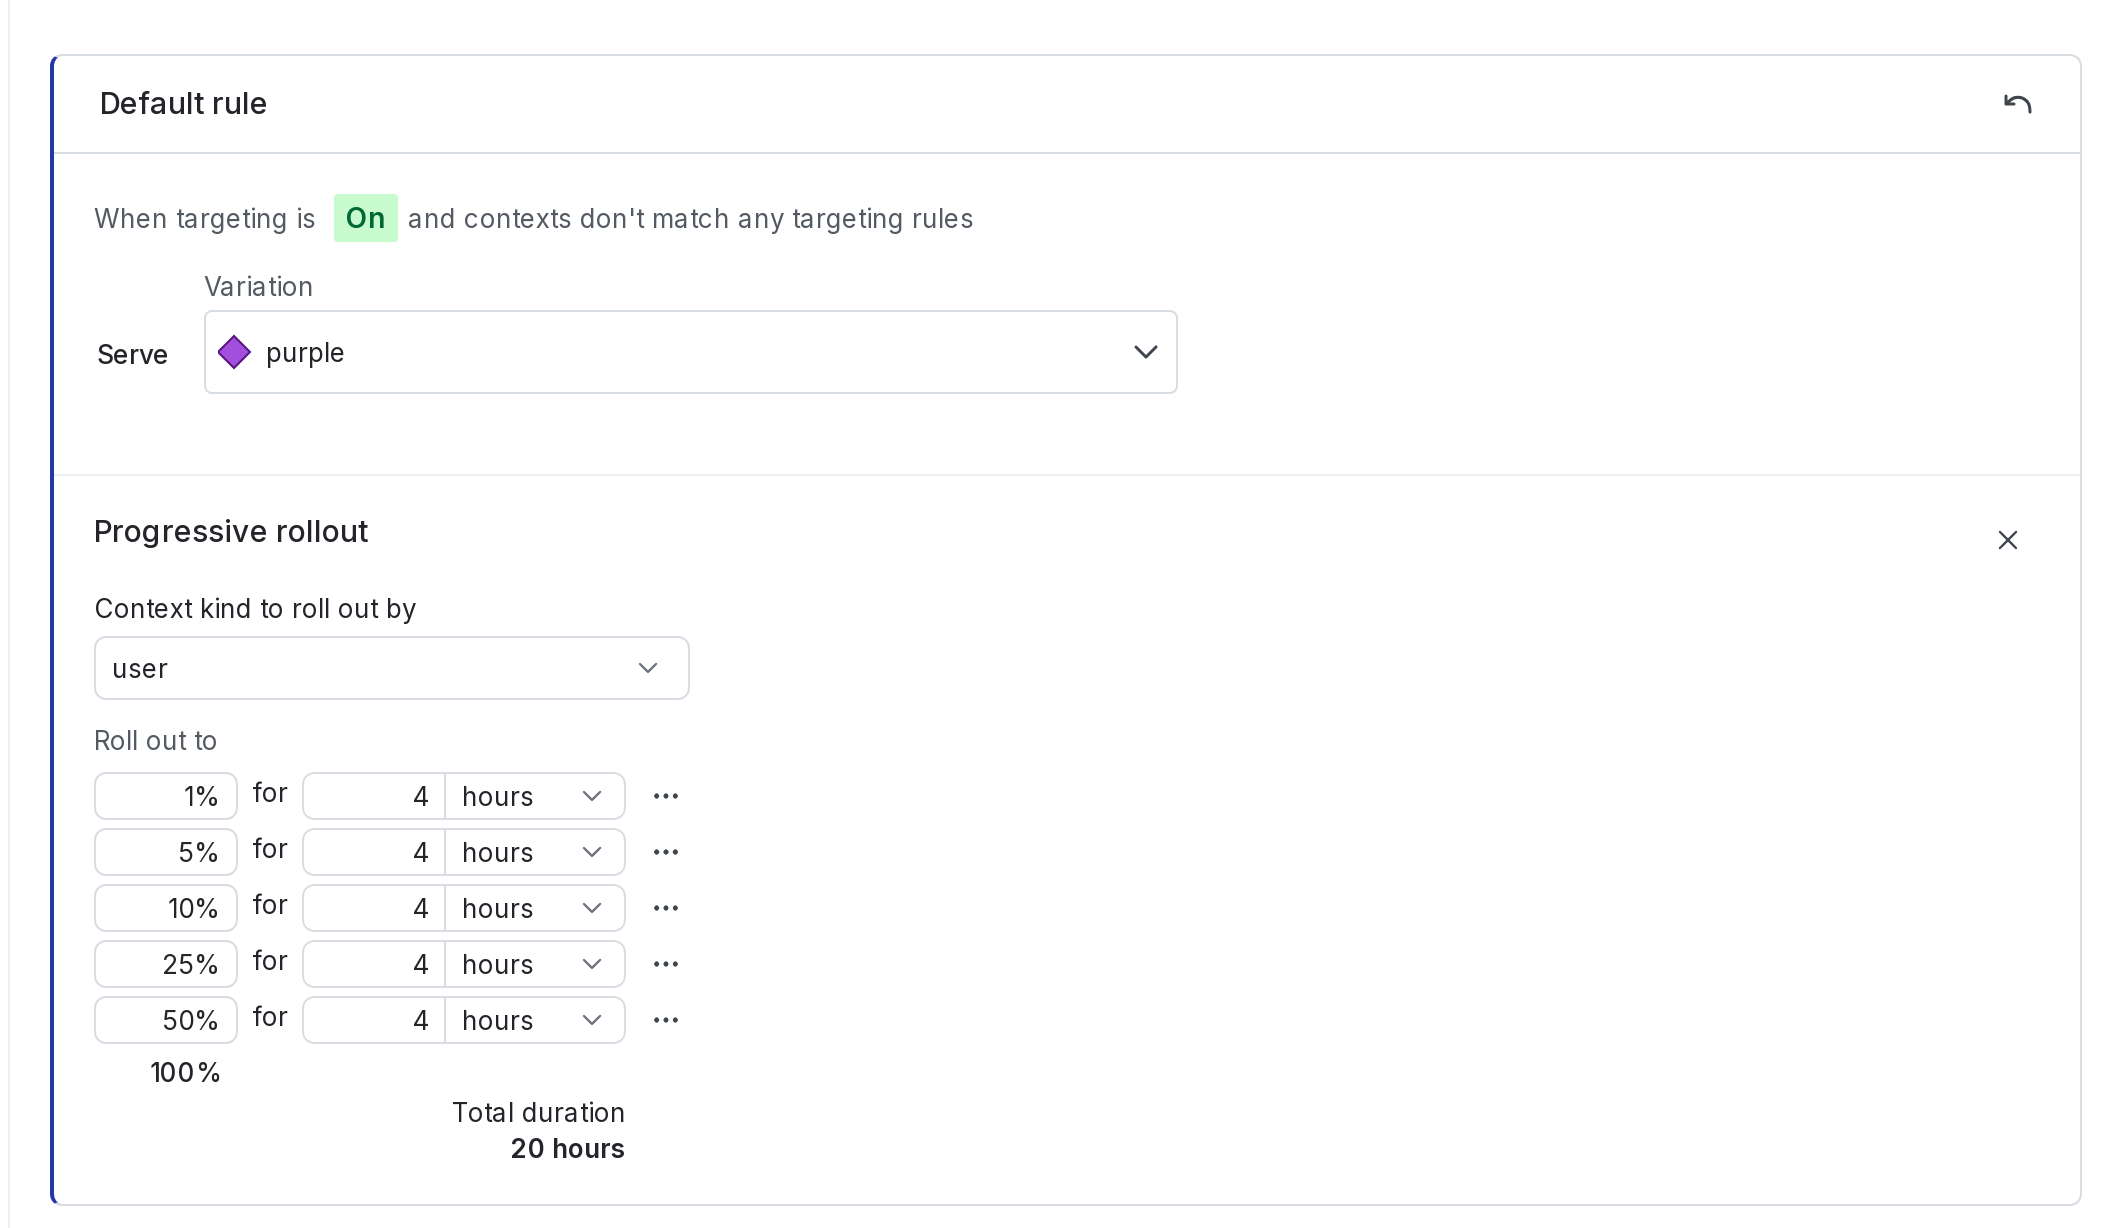Open more options menu for 5% step
Screen dimensions: 2120x1228
tap(666, 852)
